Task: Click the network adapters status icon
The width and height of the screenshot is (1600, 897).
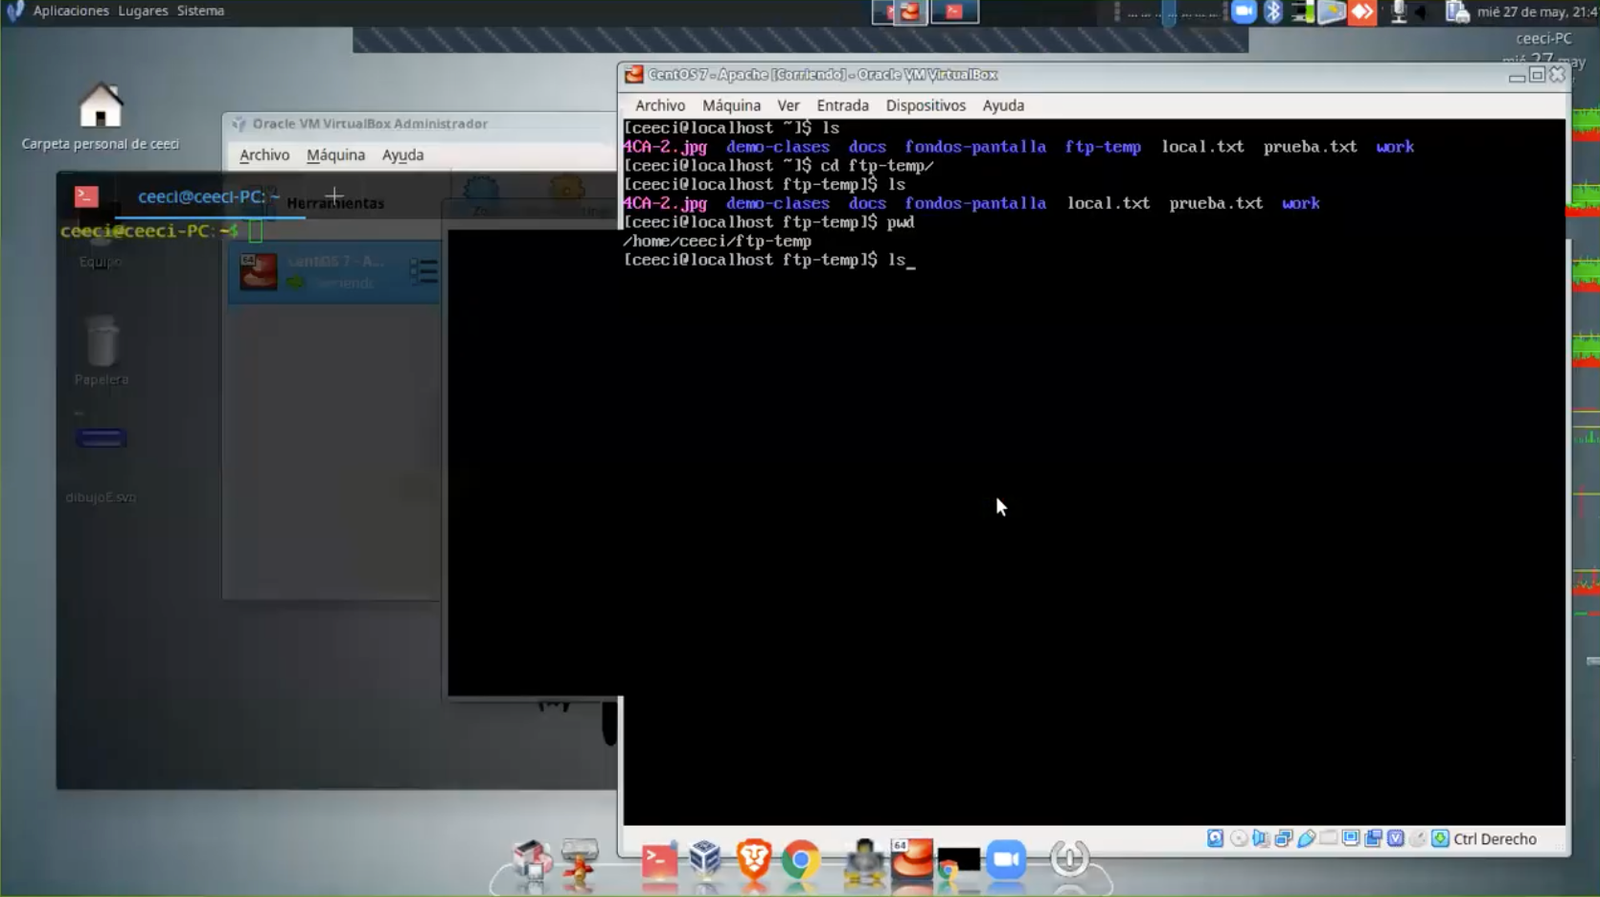Action: [1284, 839]
